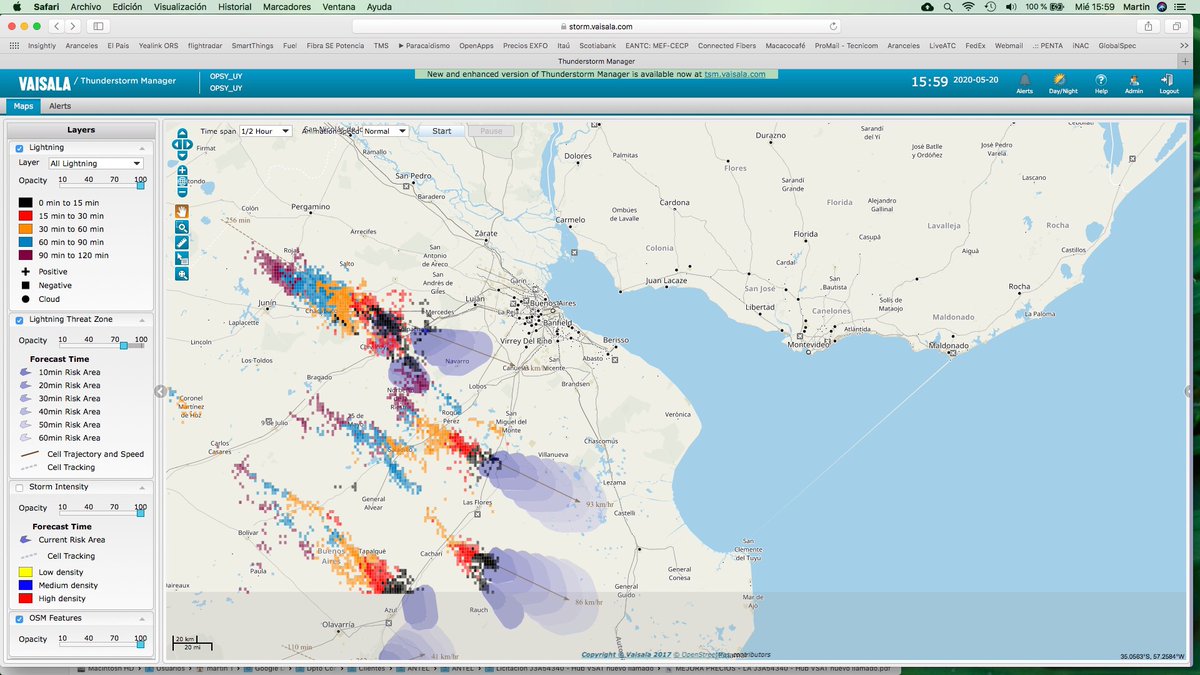
Task: Switch to the Alerts tab
Action: (59, 105)
